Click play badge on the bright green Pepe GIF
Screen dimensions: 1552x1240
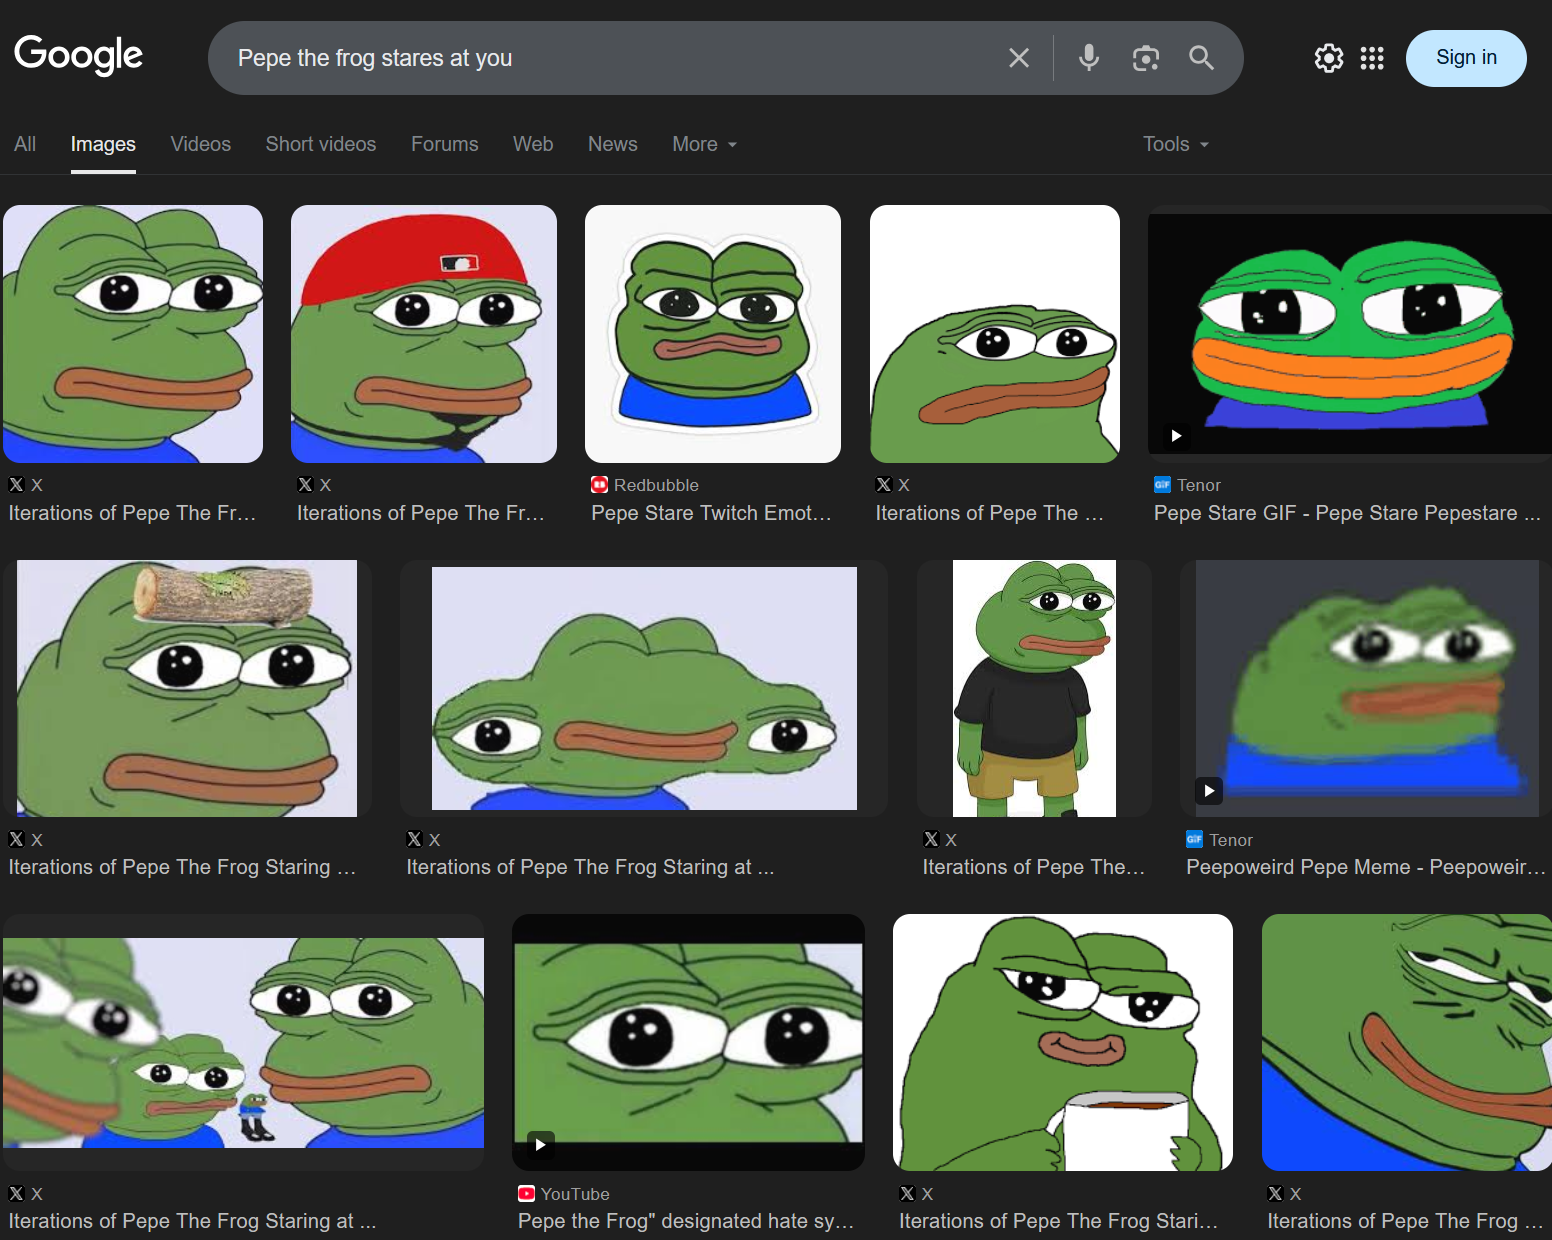(1177, 436)
